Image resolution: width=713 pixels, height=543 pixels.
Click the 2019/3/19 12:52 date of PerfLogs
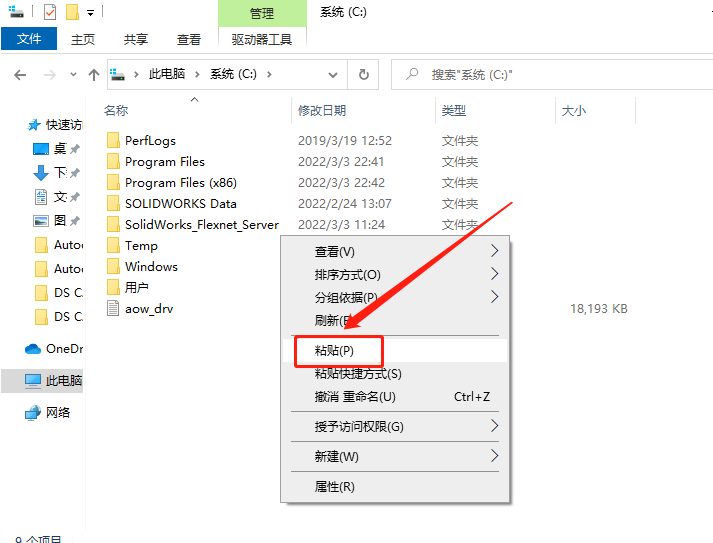345,141
